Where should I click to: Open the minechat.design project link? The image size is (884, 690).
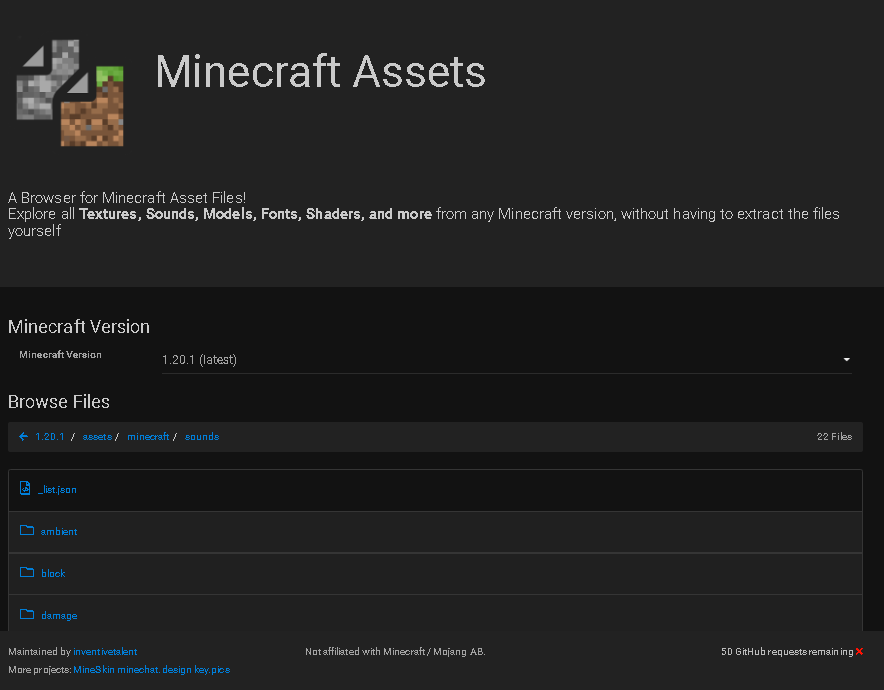(x=154, y=670)
